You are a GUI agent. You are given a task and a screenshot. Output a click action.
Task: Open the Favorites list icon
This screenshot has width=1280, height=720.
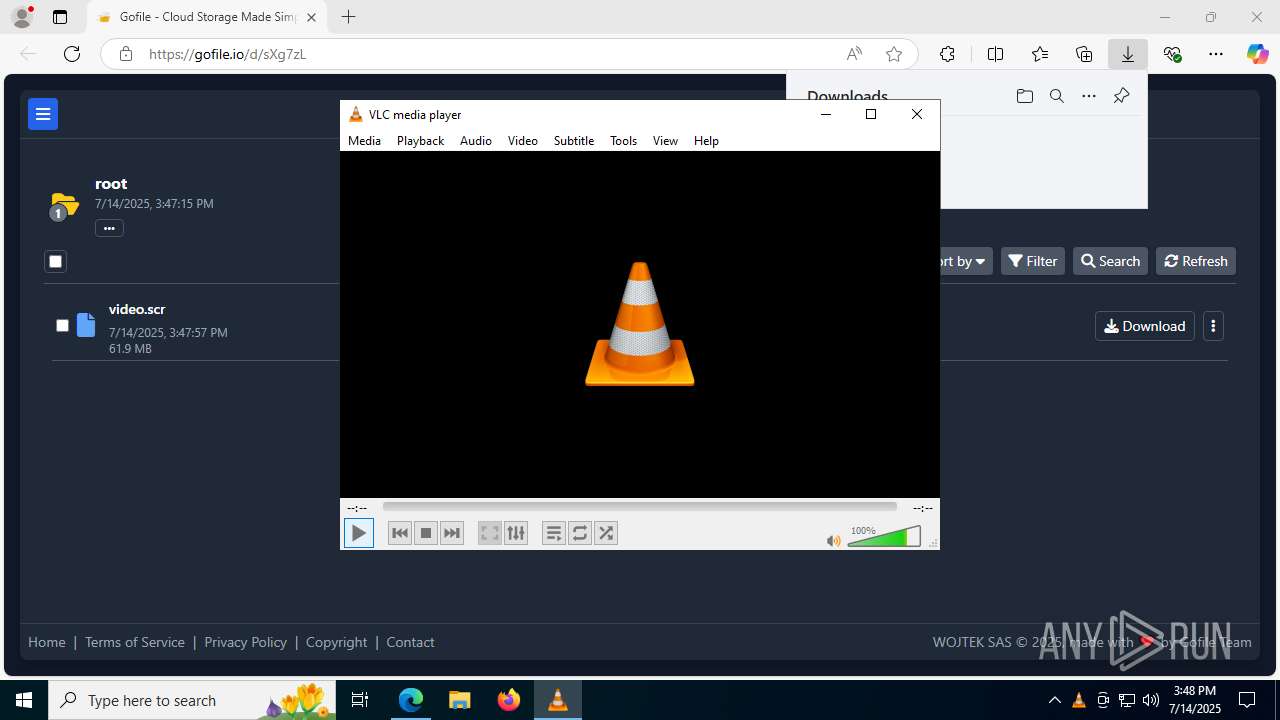pos(1040,54)
